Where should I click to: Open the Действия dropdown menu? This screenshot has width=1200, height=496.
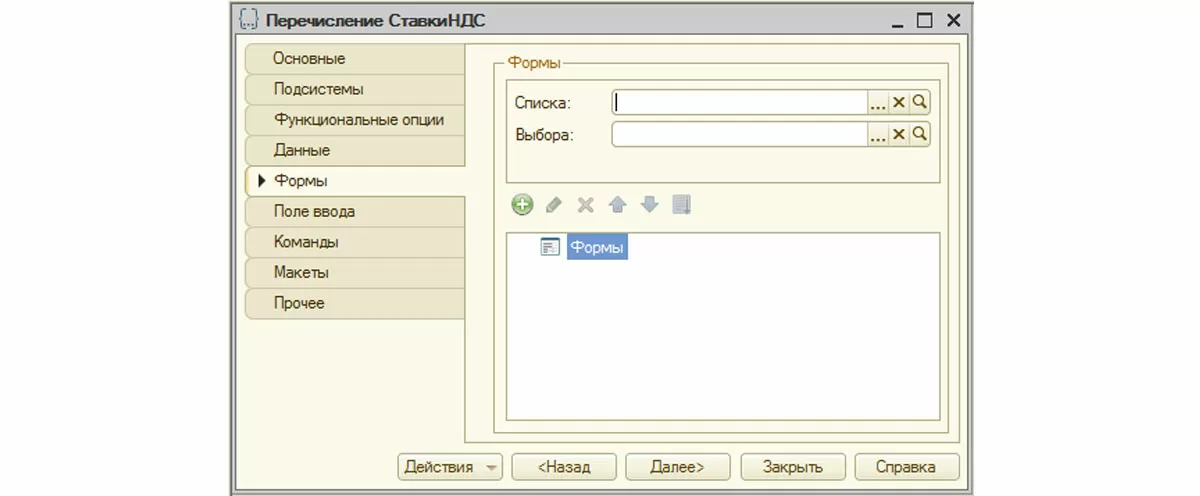pyautogui.click(x=449, y=467)
